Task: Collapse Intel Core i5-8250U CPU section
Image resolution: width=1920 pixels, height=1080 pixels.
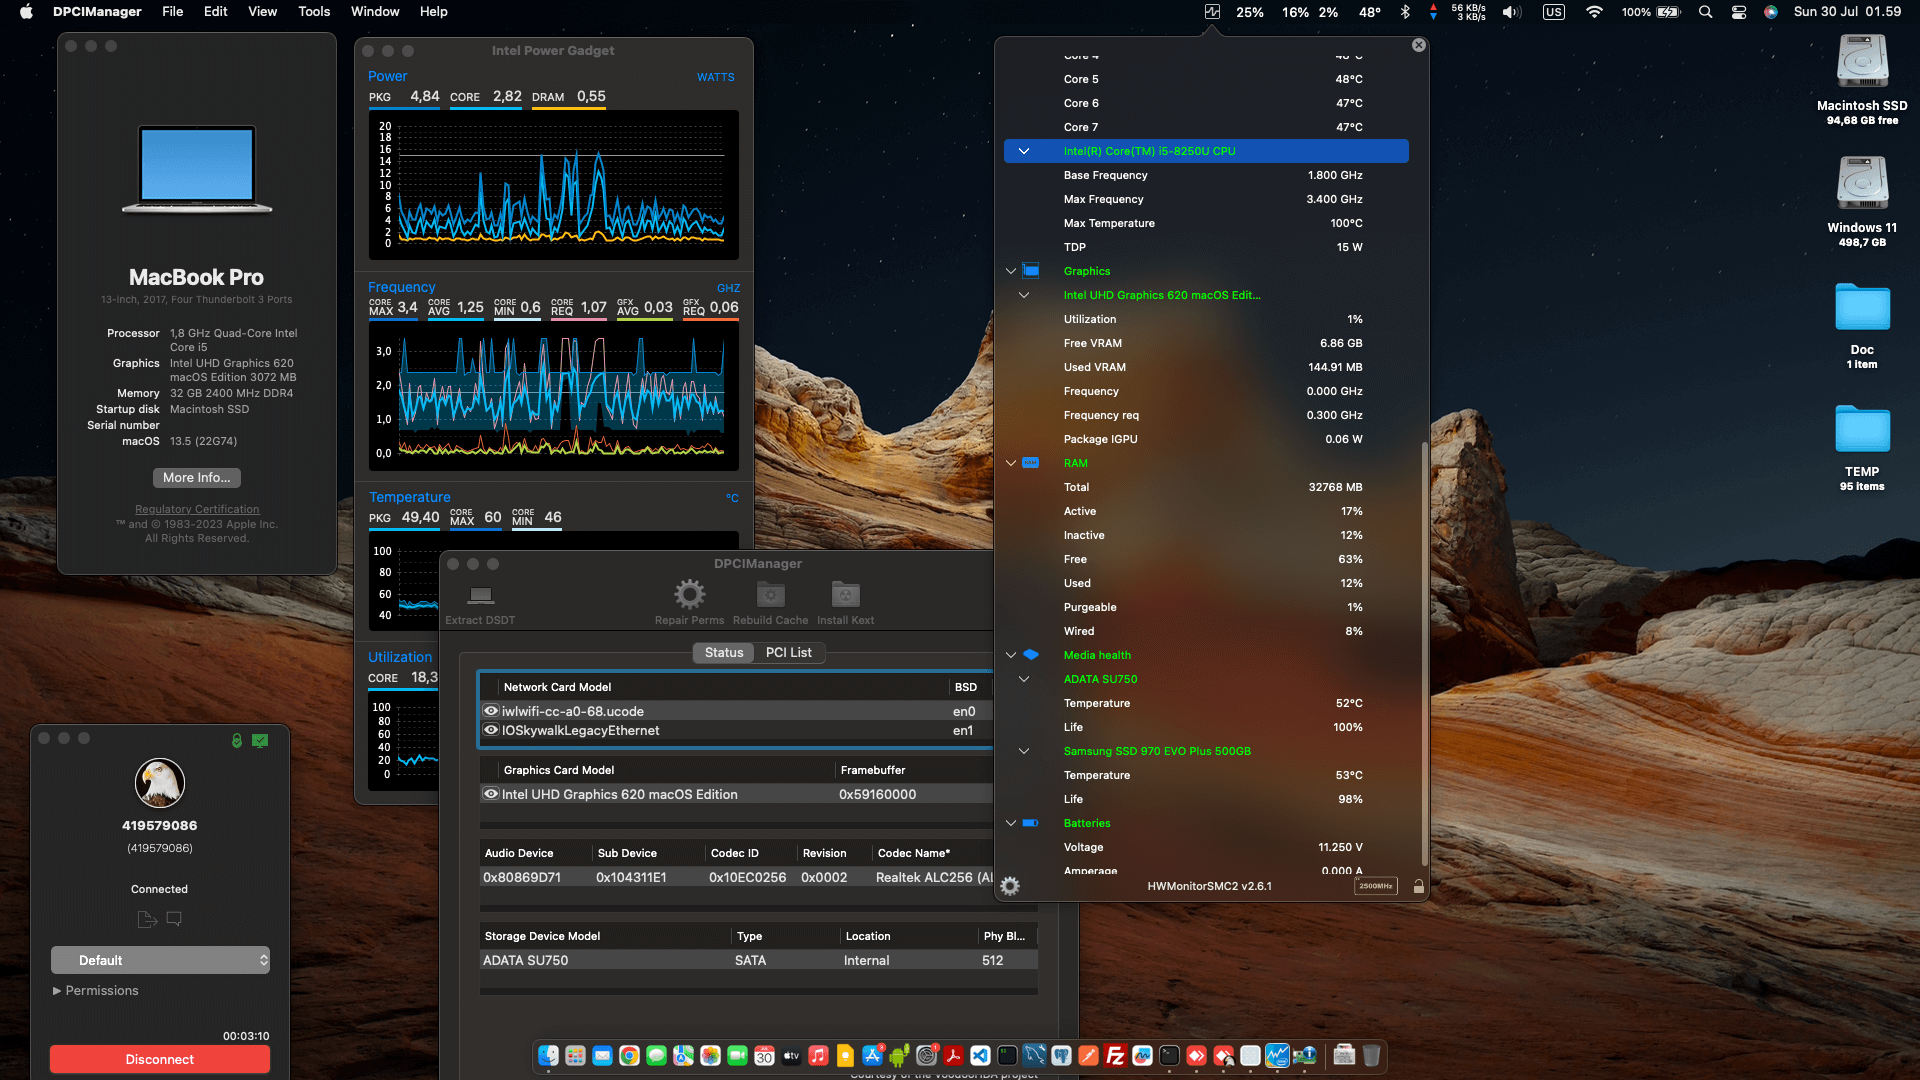Action: coord(1024,151)
